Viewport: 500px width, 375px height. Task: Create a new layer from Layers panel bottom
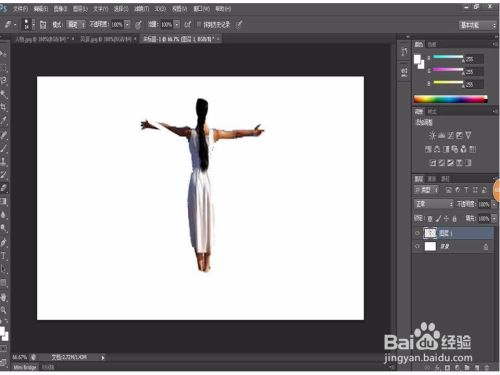(x=477, y=367)
